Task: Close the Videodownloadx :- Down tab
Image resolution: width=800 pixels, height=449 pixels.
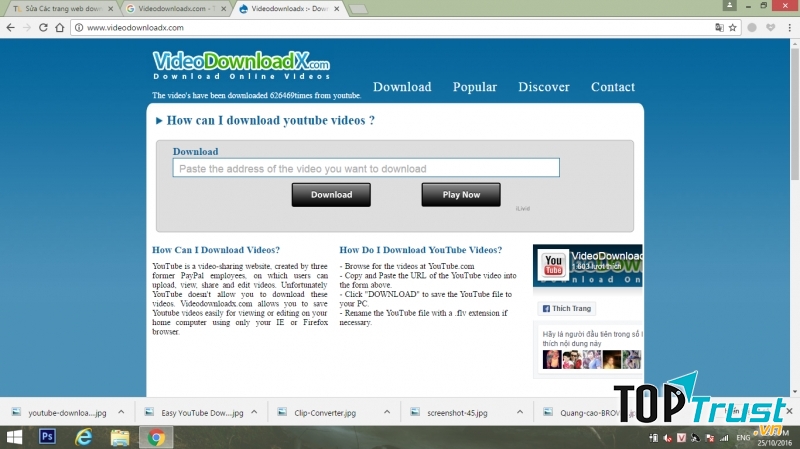Action: [x=337, y=9]
